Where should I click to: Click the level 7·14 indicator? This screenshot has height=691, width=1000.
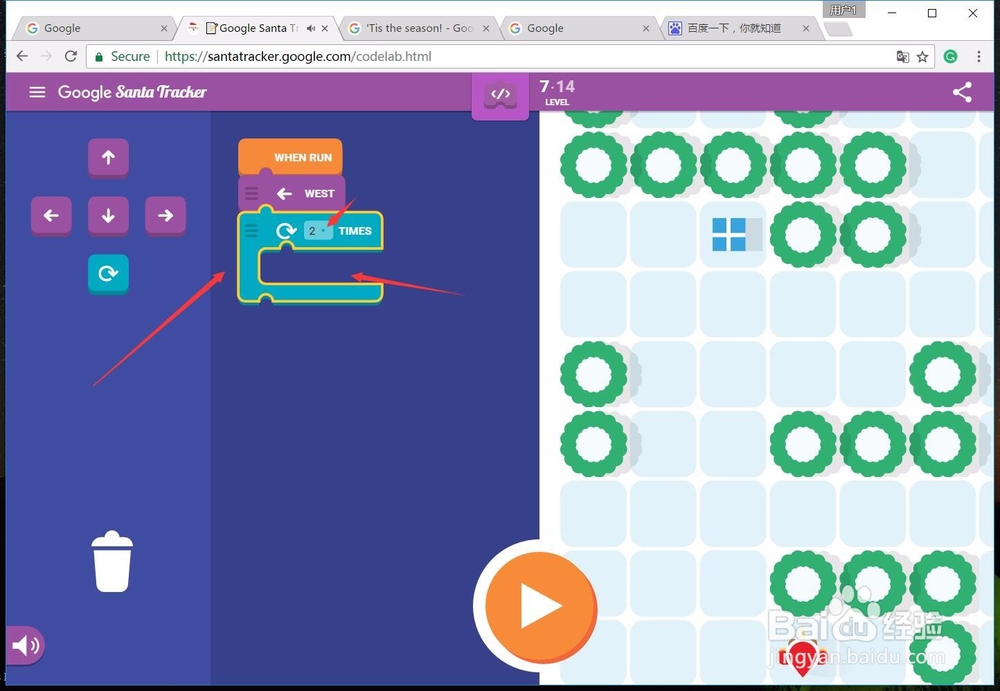tap(557, 92)
